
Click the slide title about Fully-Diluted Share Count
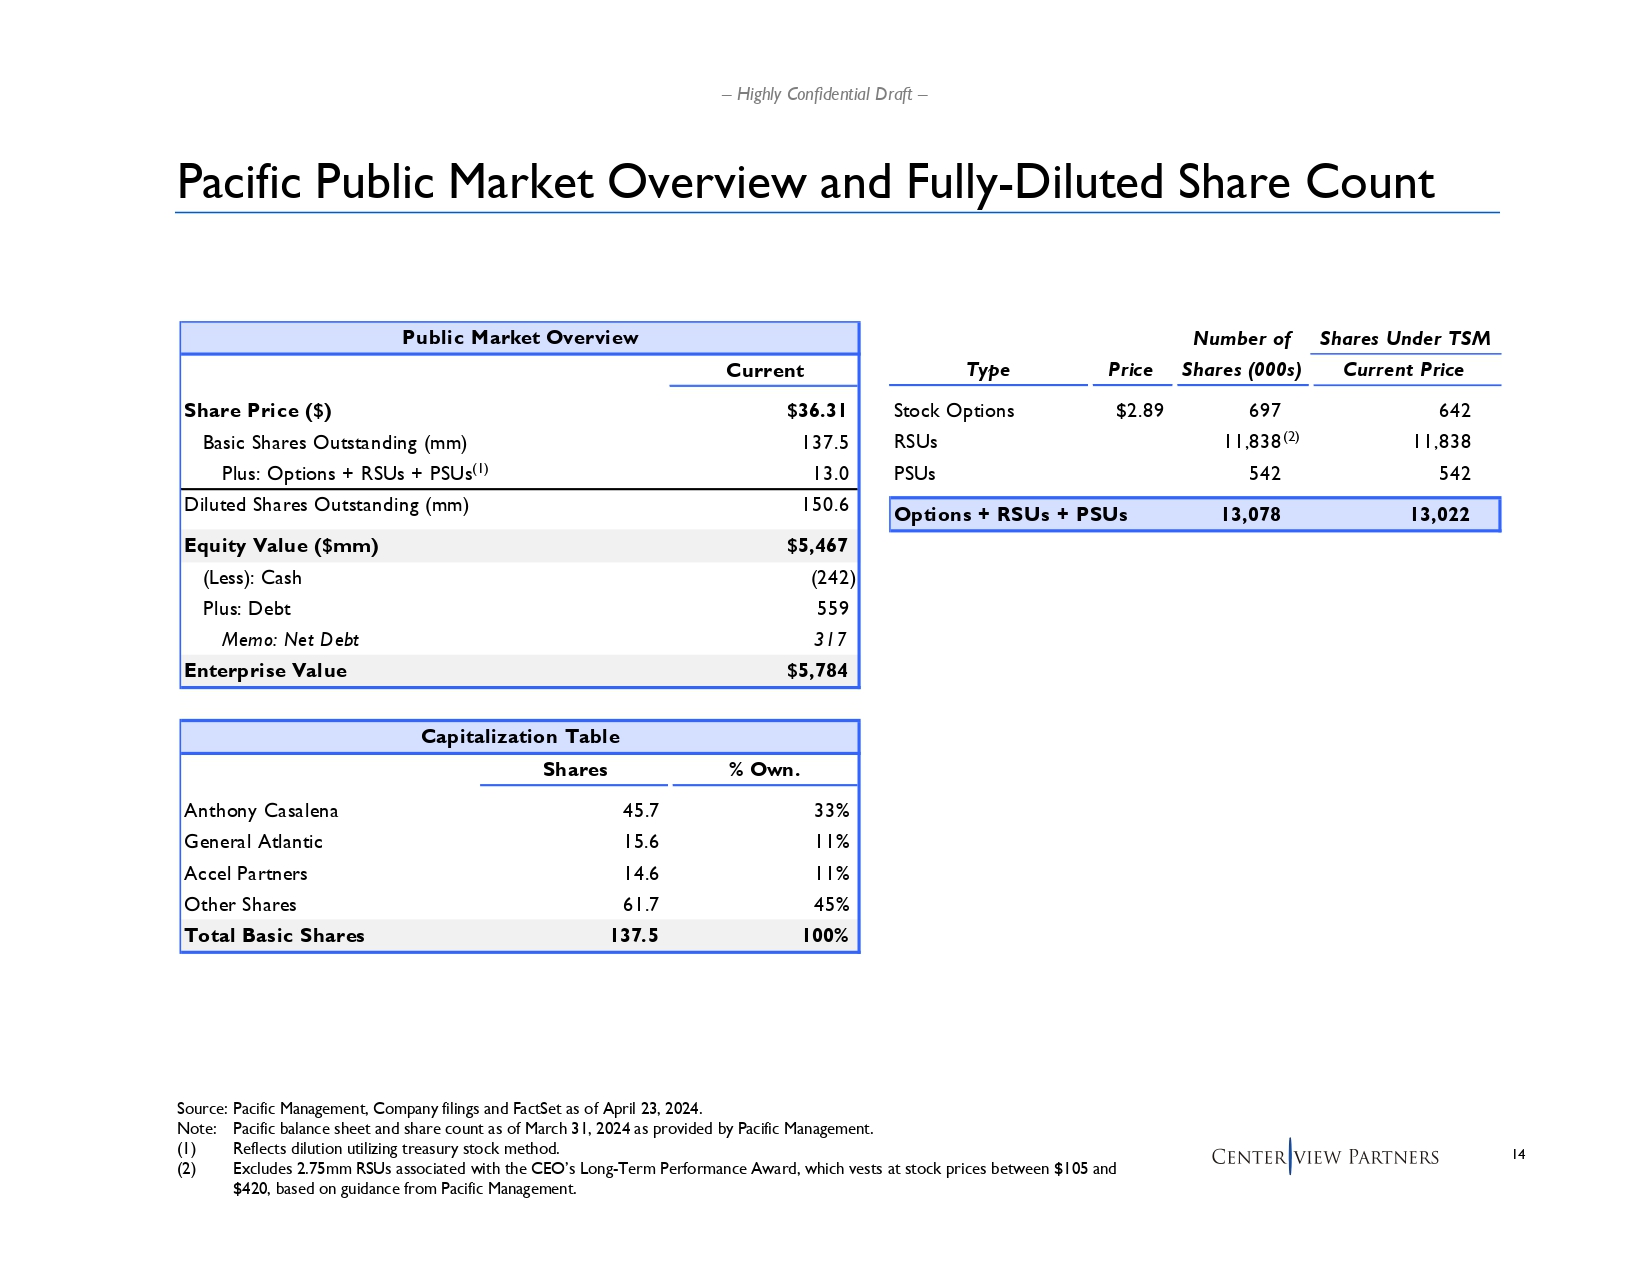point(805,182)
